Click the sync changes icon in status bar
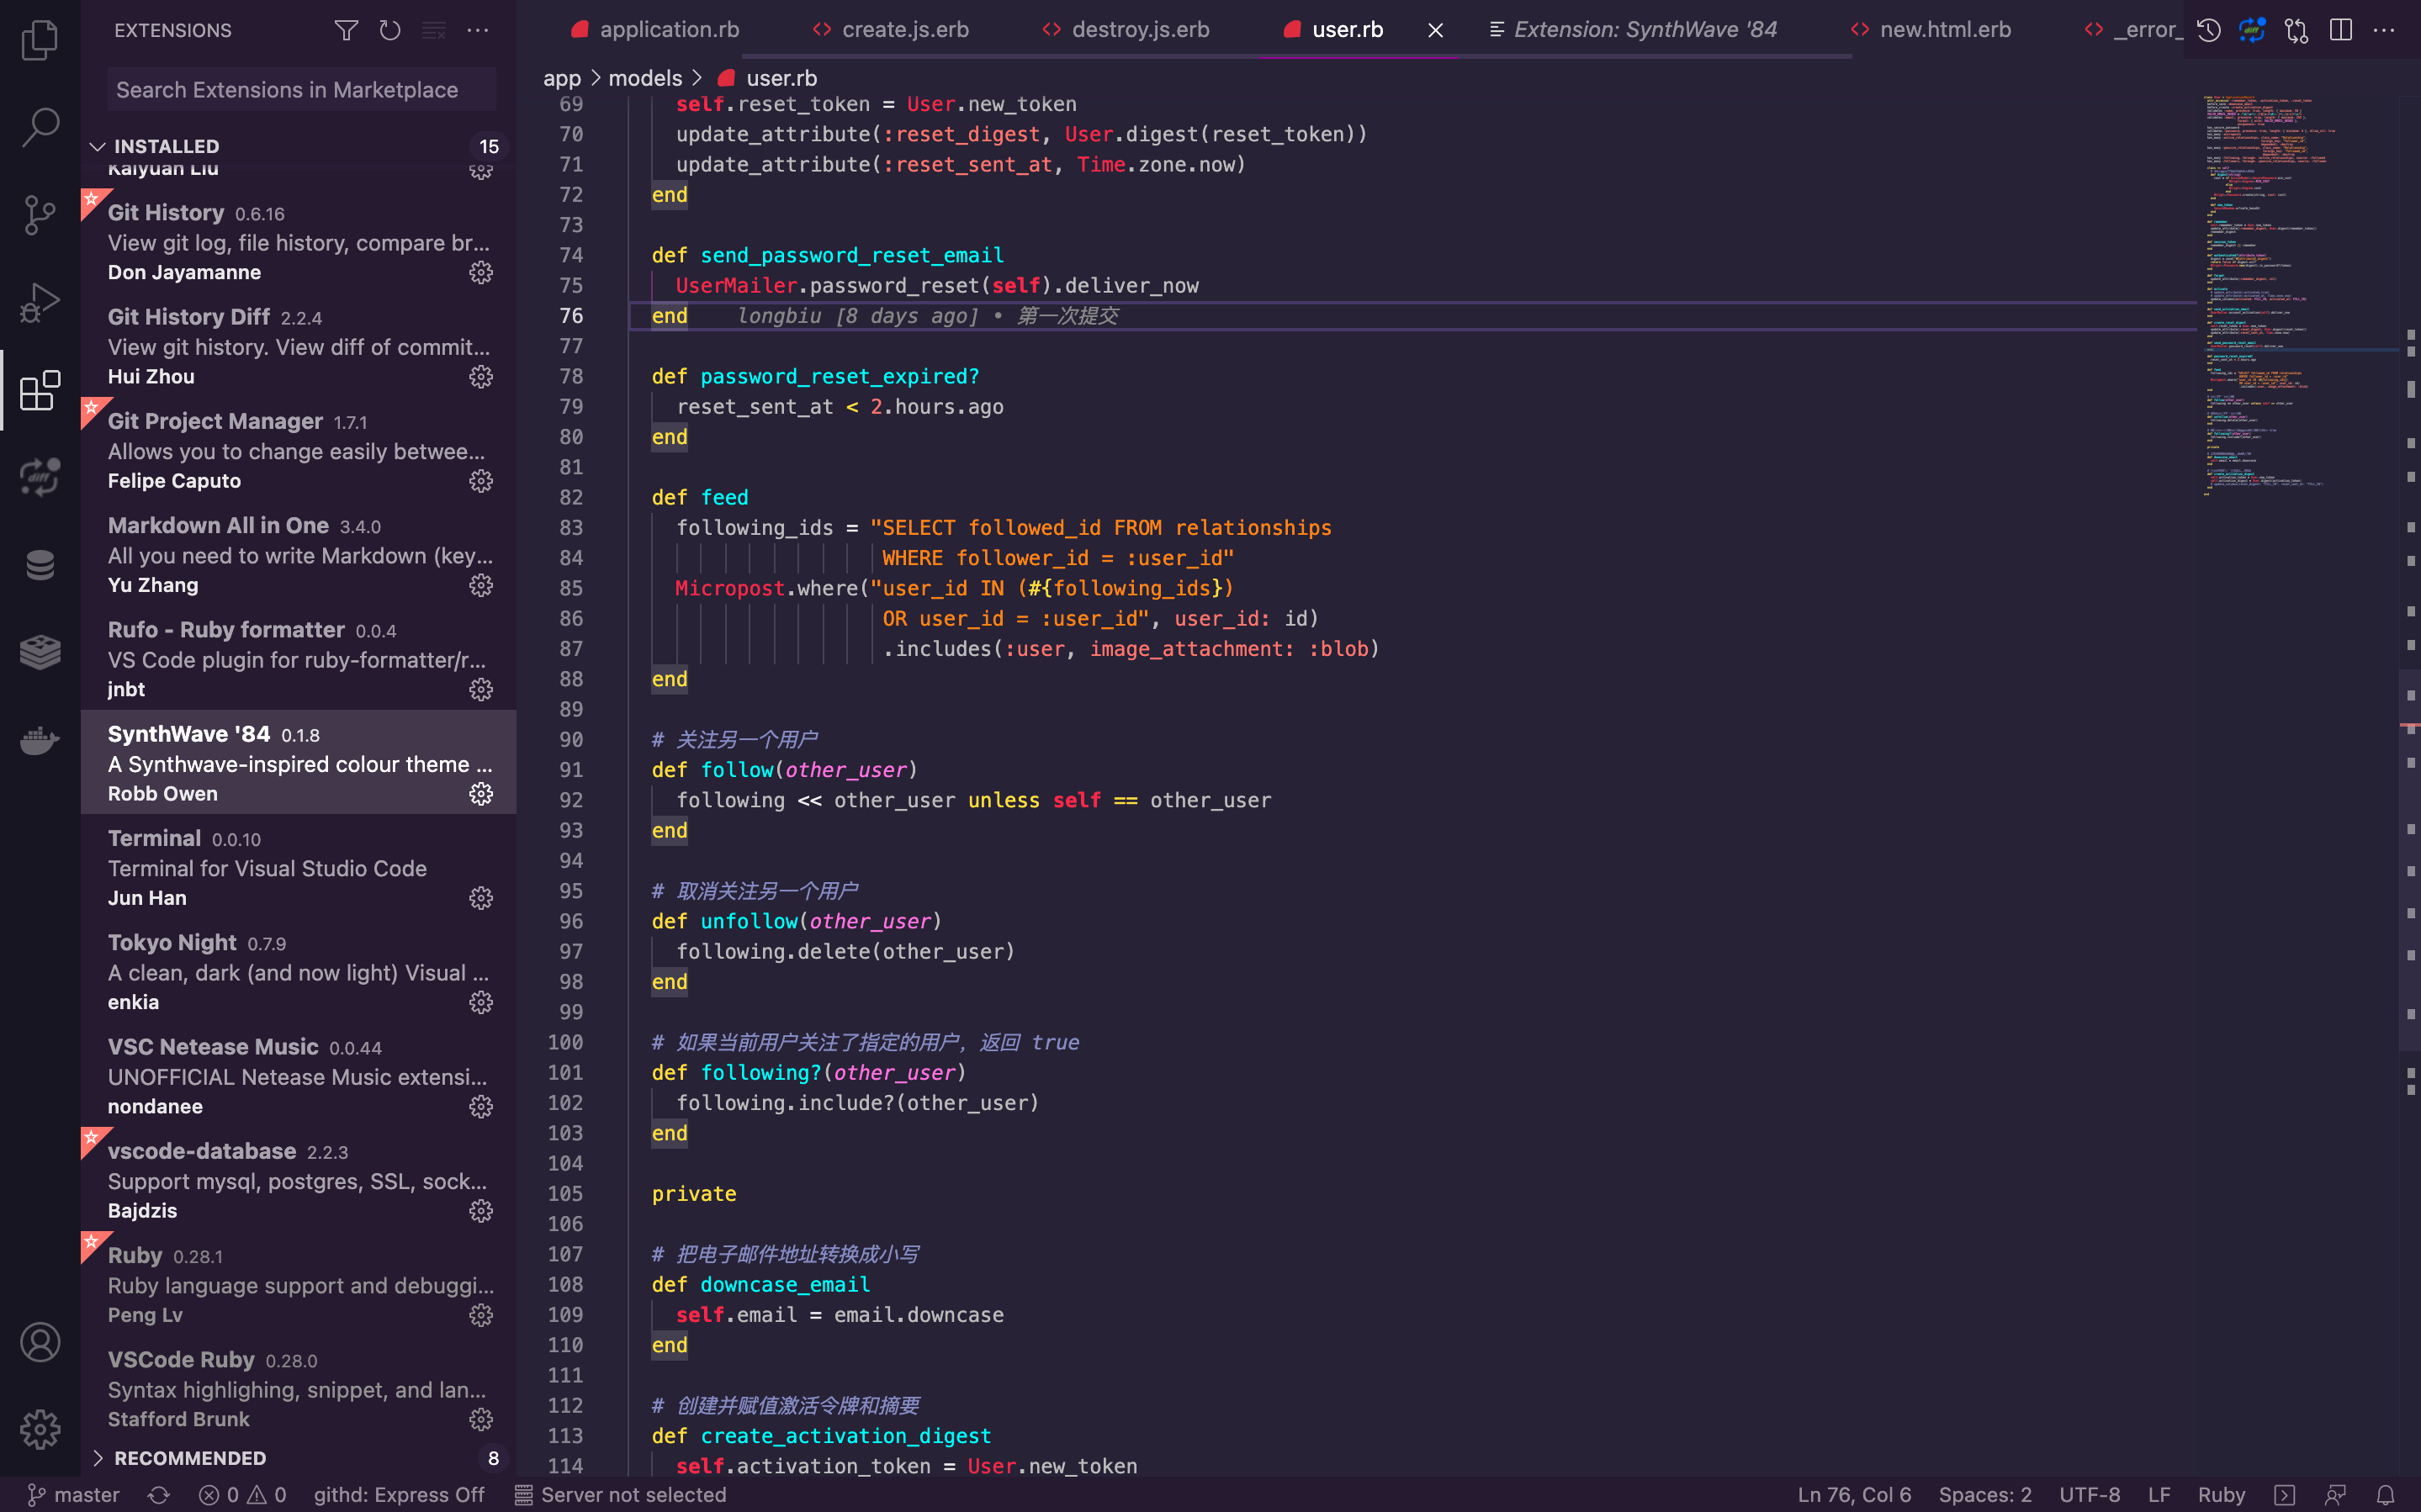This screenshot has height=1512, width=2421. (159, 1495)
